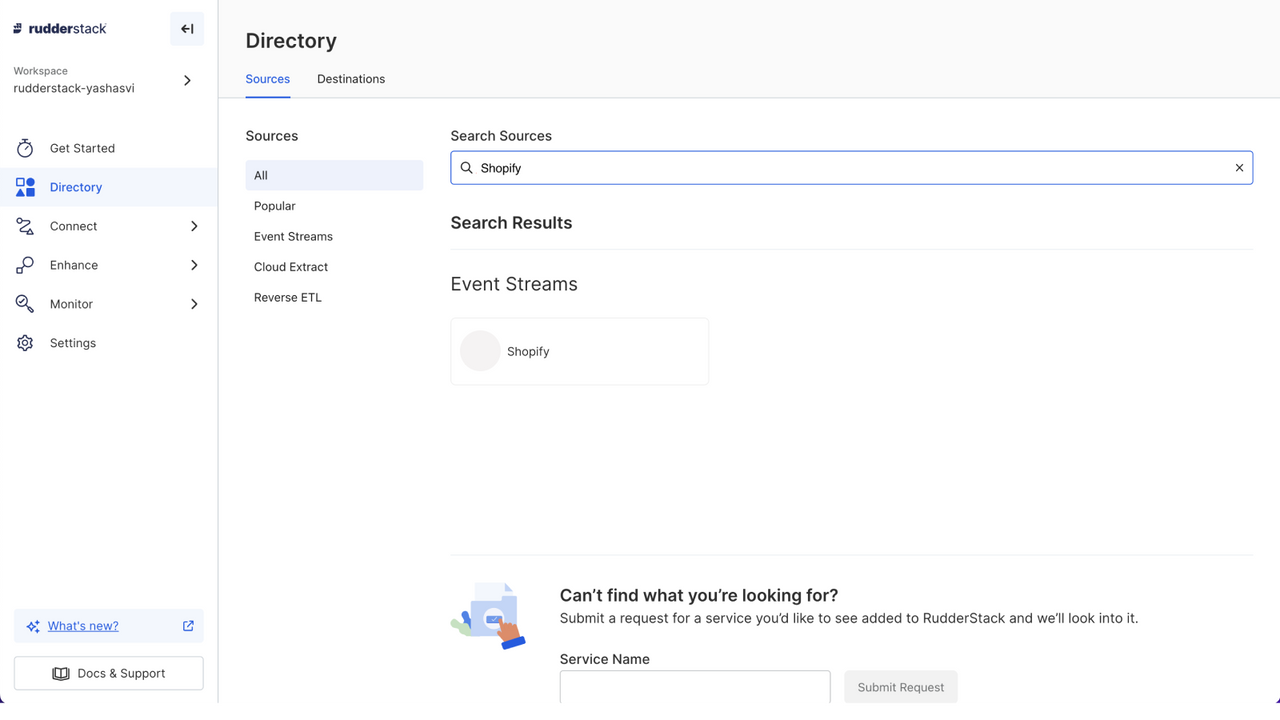Expand the Enhance section chevron
1280x720 pixels.
194,265
